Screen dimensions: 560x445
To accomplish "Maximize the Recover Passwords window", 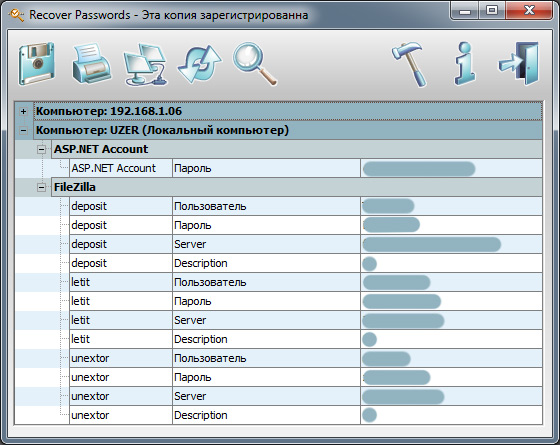I will coord(492,11).
